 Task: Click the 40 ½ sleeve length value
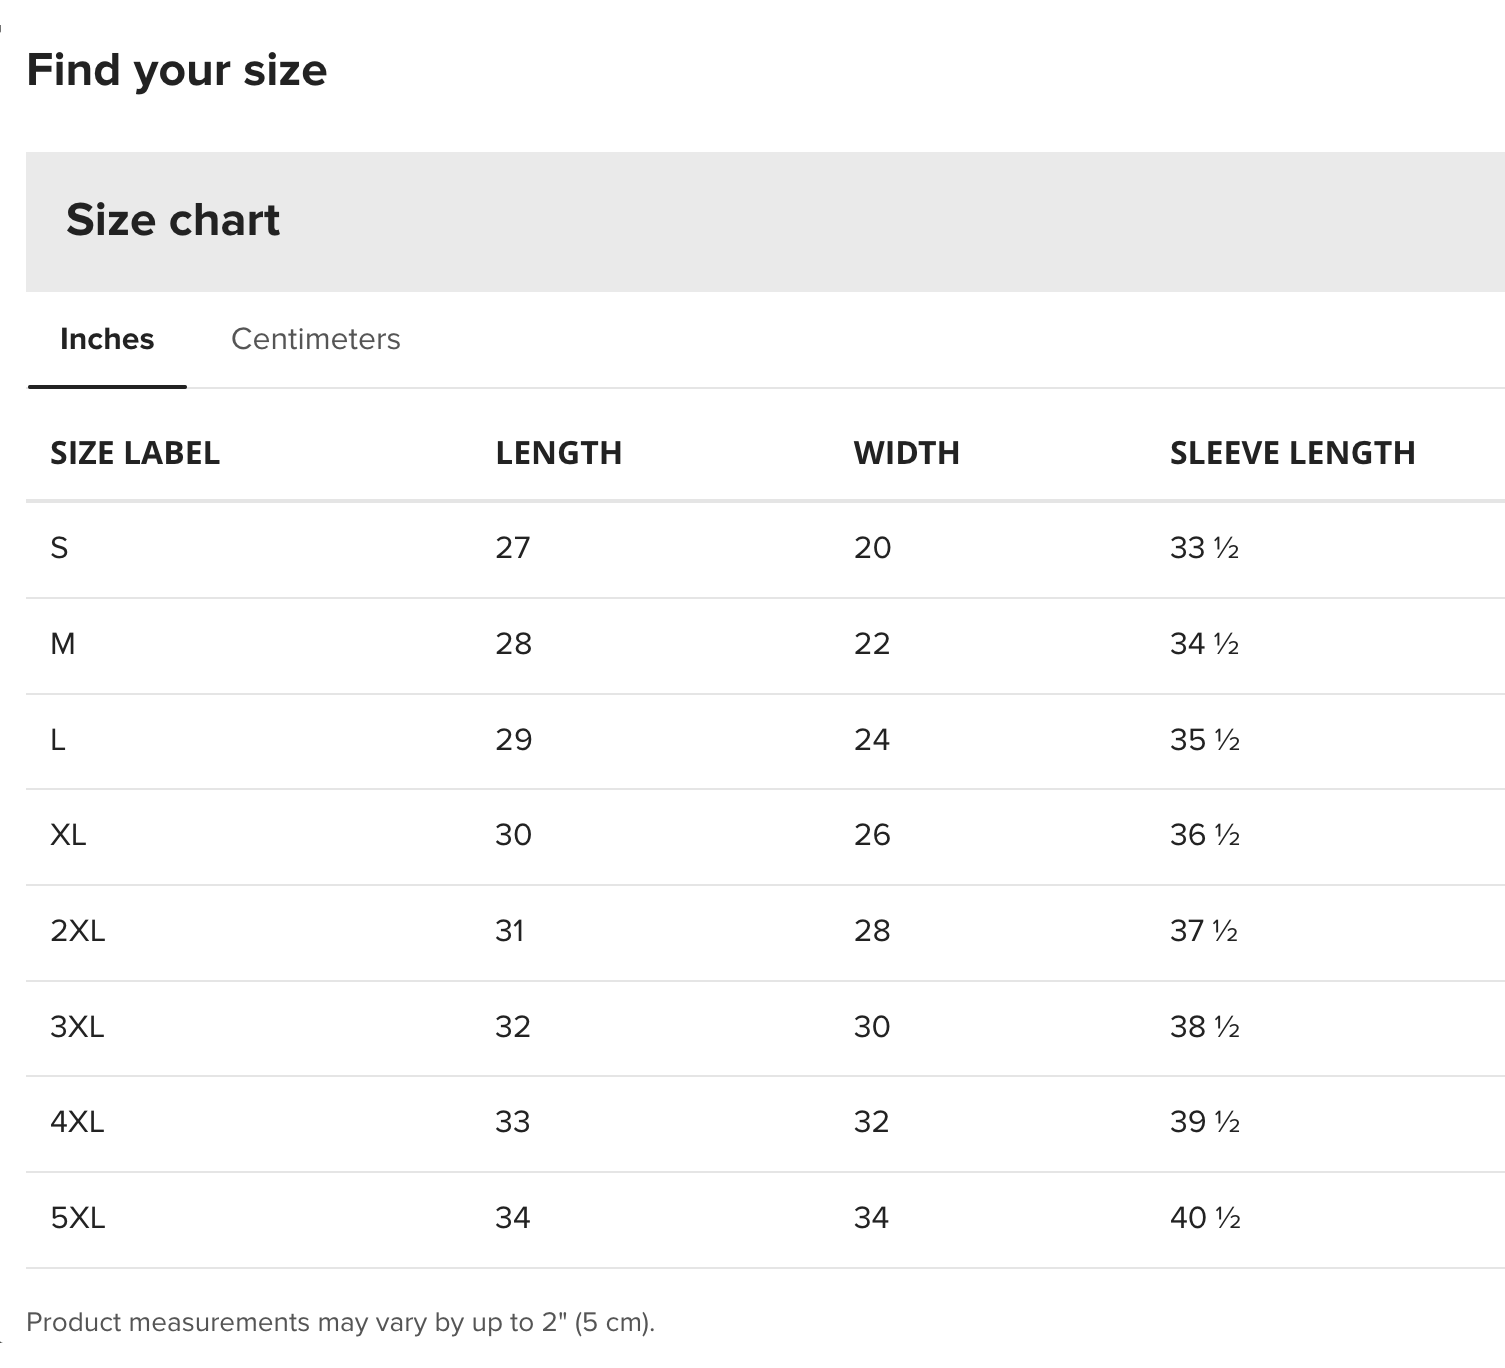1204,1218
